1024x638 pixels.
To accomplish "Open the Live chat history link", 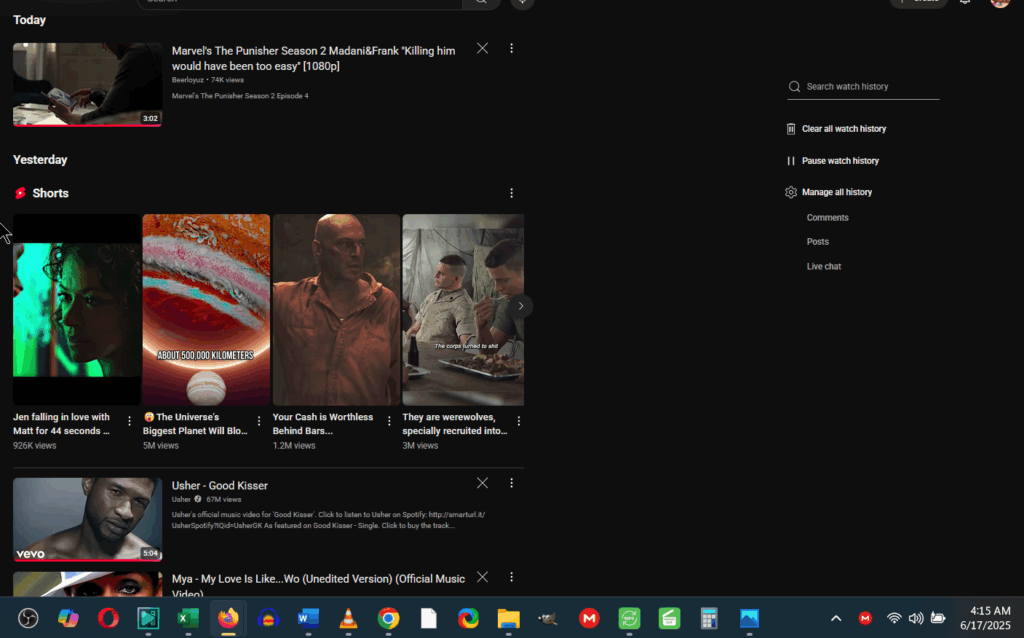I will [824, 266].
